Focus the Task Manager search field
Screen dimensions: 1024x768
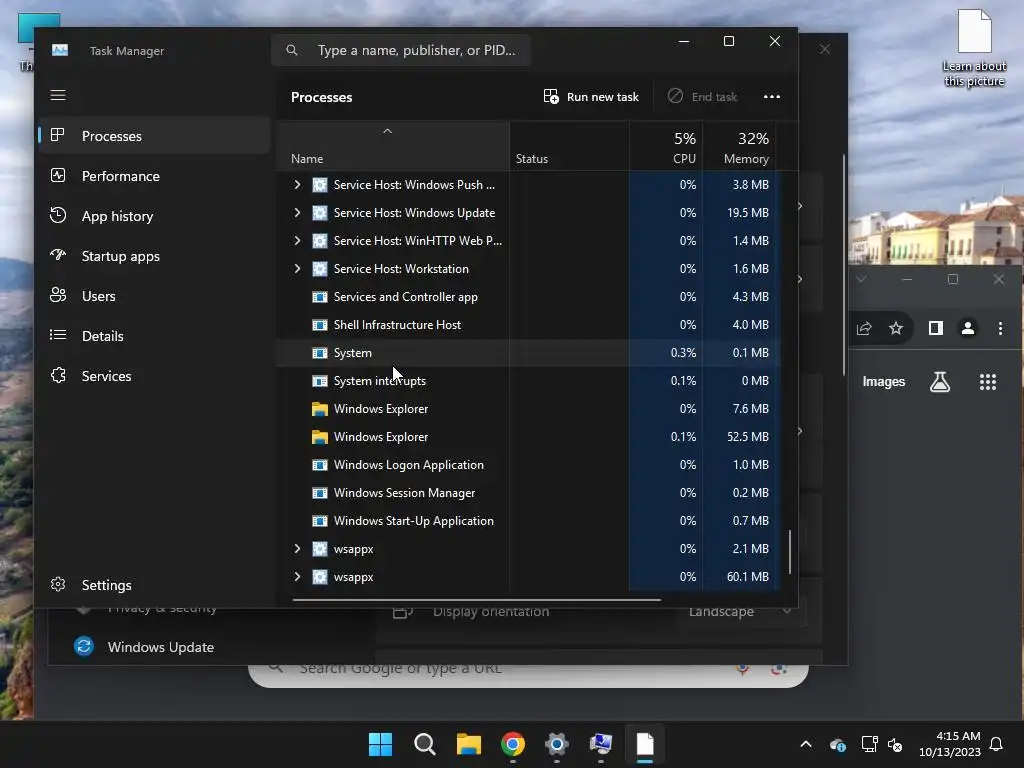click(x=401, y=50)
